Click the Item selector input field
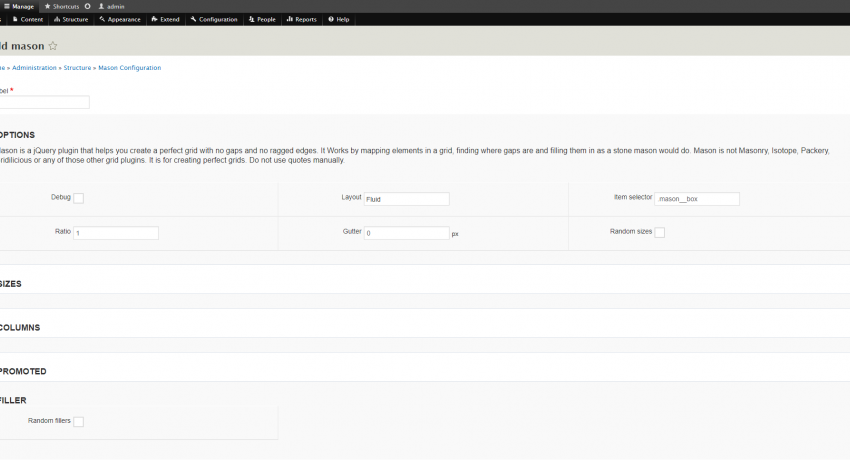This screenshot has height=460, width=850. click(x=697, y=199)
